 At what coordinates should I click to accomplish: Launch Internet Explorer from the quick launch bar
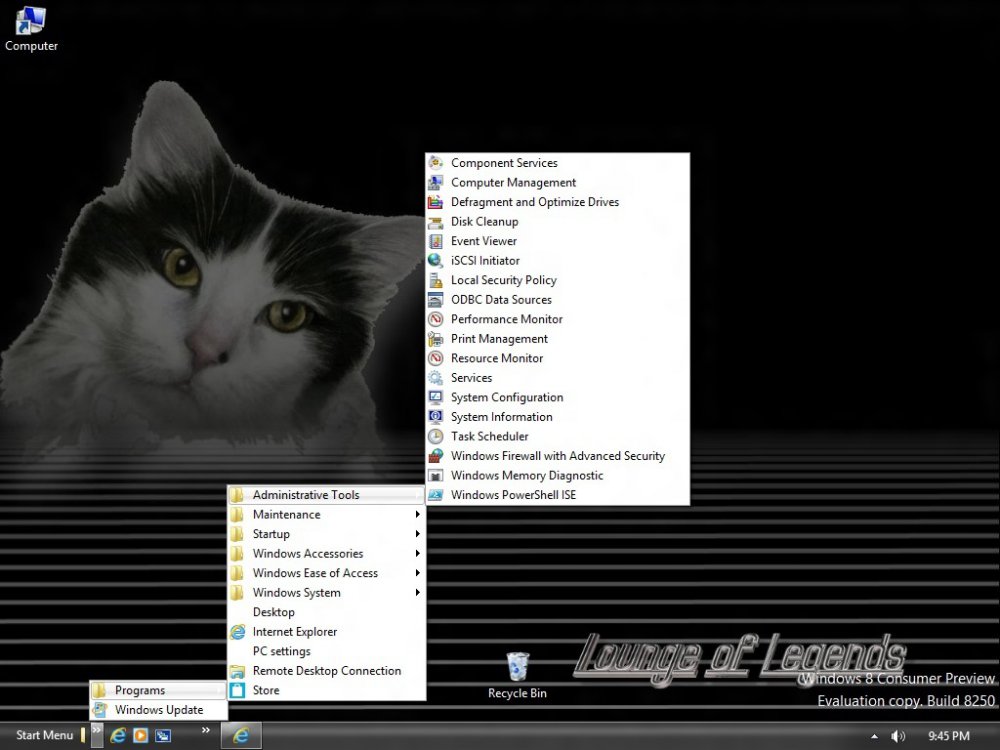118,736
